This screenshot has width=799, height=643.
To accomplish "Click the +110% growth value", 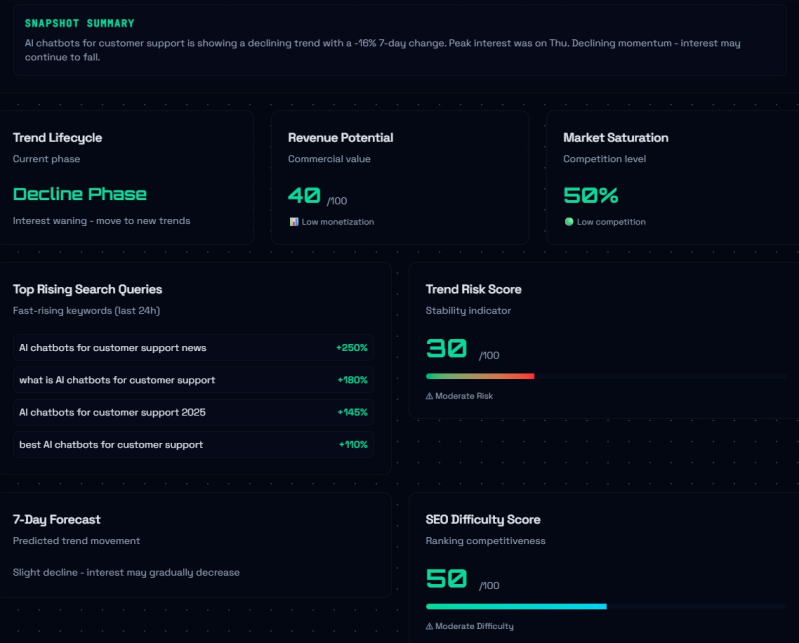I will point(353,444).
